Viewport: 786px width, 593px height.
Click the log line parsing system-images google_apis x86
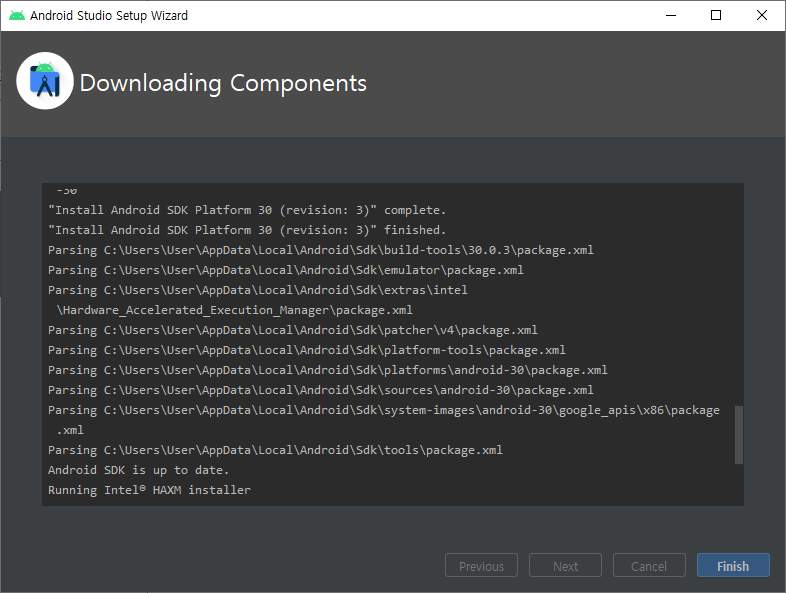(384, 420)
